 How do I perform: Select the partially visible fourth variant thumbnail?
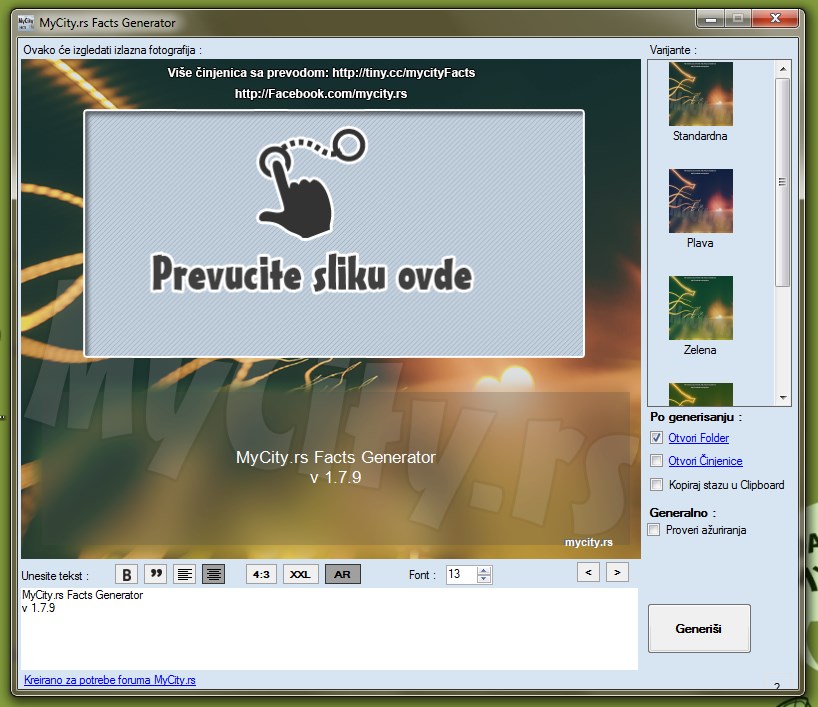coord(701,394)
